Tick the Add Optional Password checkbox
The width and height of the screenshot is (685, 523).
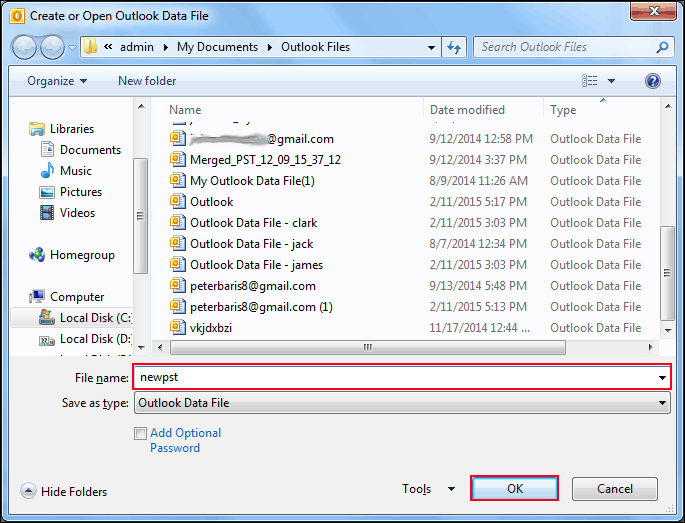tap(140, 433)
